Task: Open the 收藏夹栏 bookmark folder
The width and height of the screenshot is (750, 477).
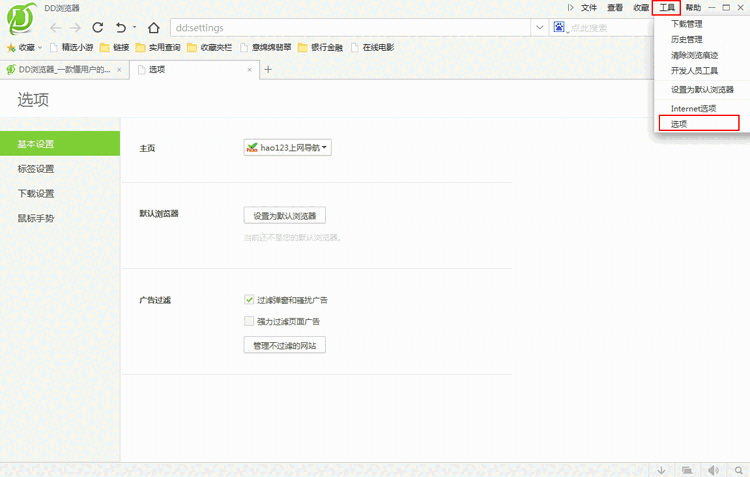Action: click(210, 47)
